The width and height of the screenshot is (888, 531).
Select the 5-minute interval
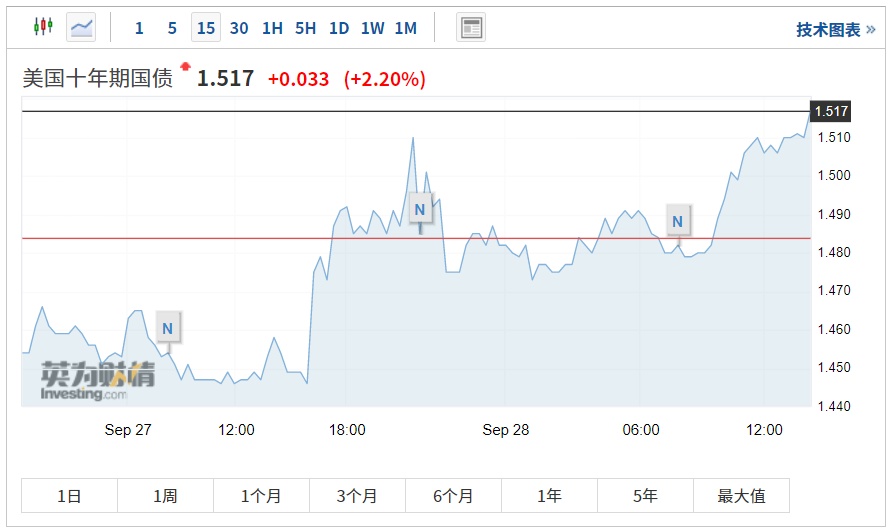click(x=172, y=28)
